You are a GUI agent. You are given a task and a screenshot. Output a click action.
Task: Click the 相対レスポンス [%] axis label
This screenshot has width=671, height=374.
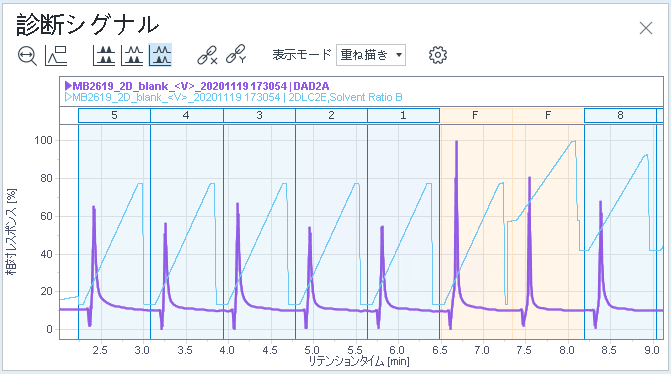pyautogui.click(x=12, y=232)
